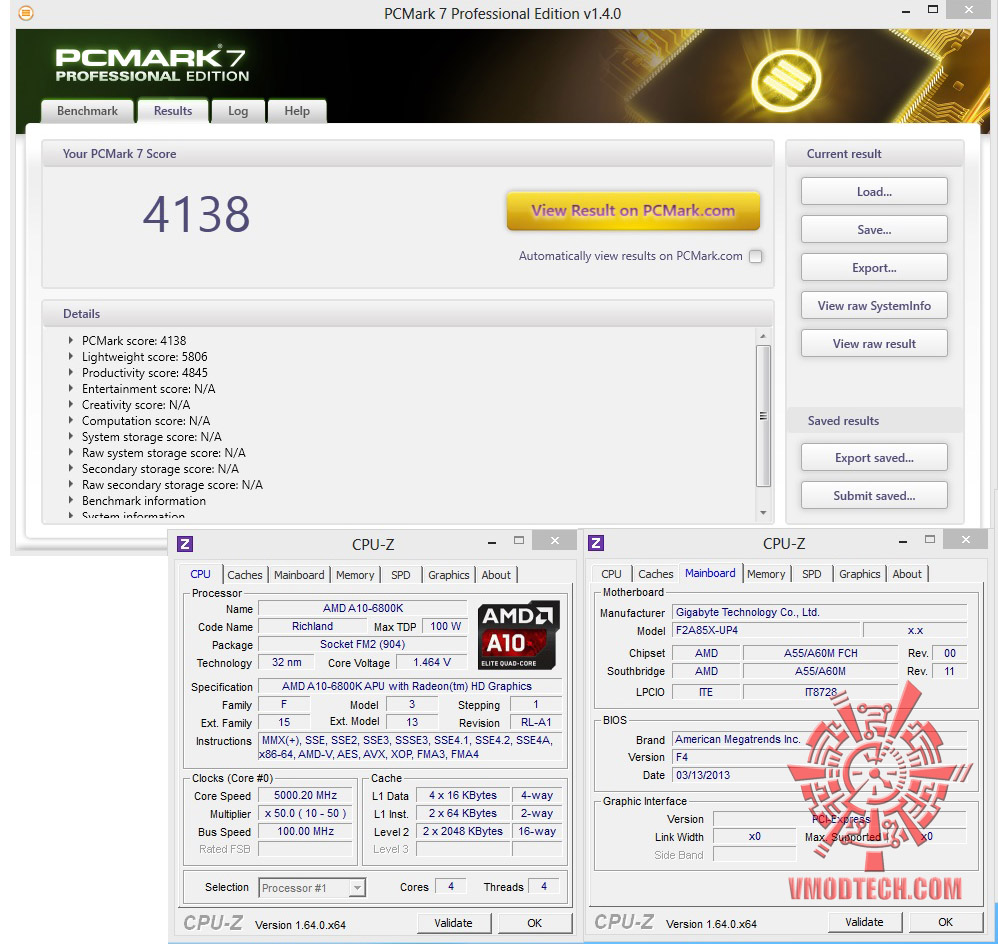
Task: Close the left CPU-Z window
Action: click(555, 540)
